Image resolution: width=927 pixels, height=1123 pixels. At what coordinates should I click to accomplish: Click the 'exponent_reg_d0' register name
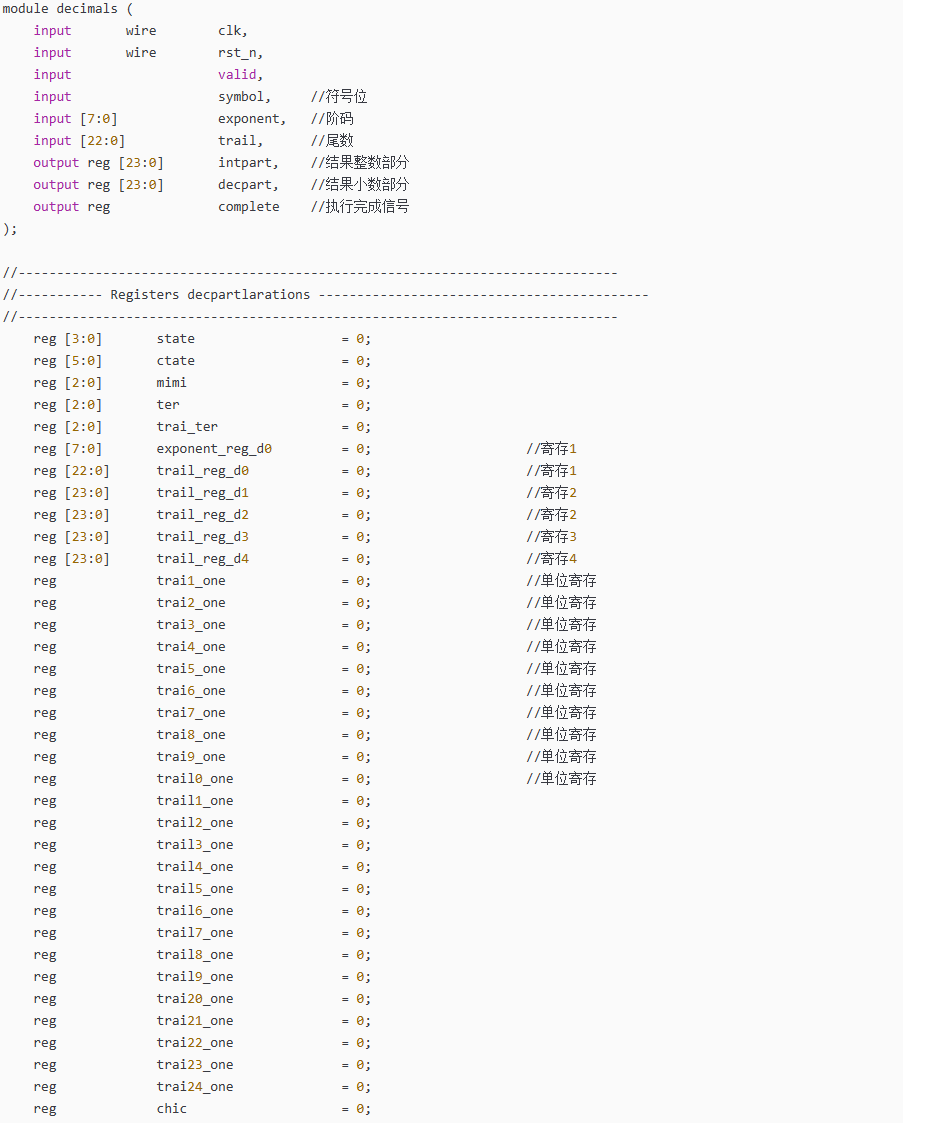pos(214,449)
